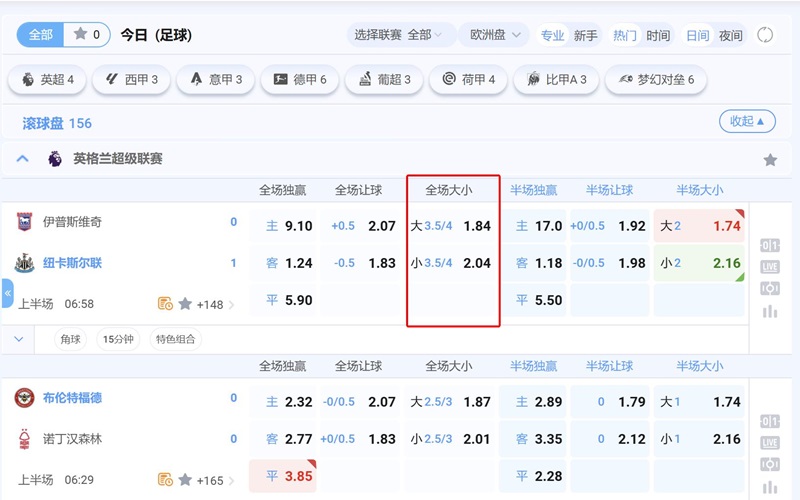Bet on Brentford draw 平 3.85
Viewport: 800px width, 500px height.
[283, 476]
